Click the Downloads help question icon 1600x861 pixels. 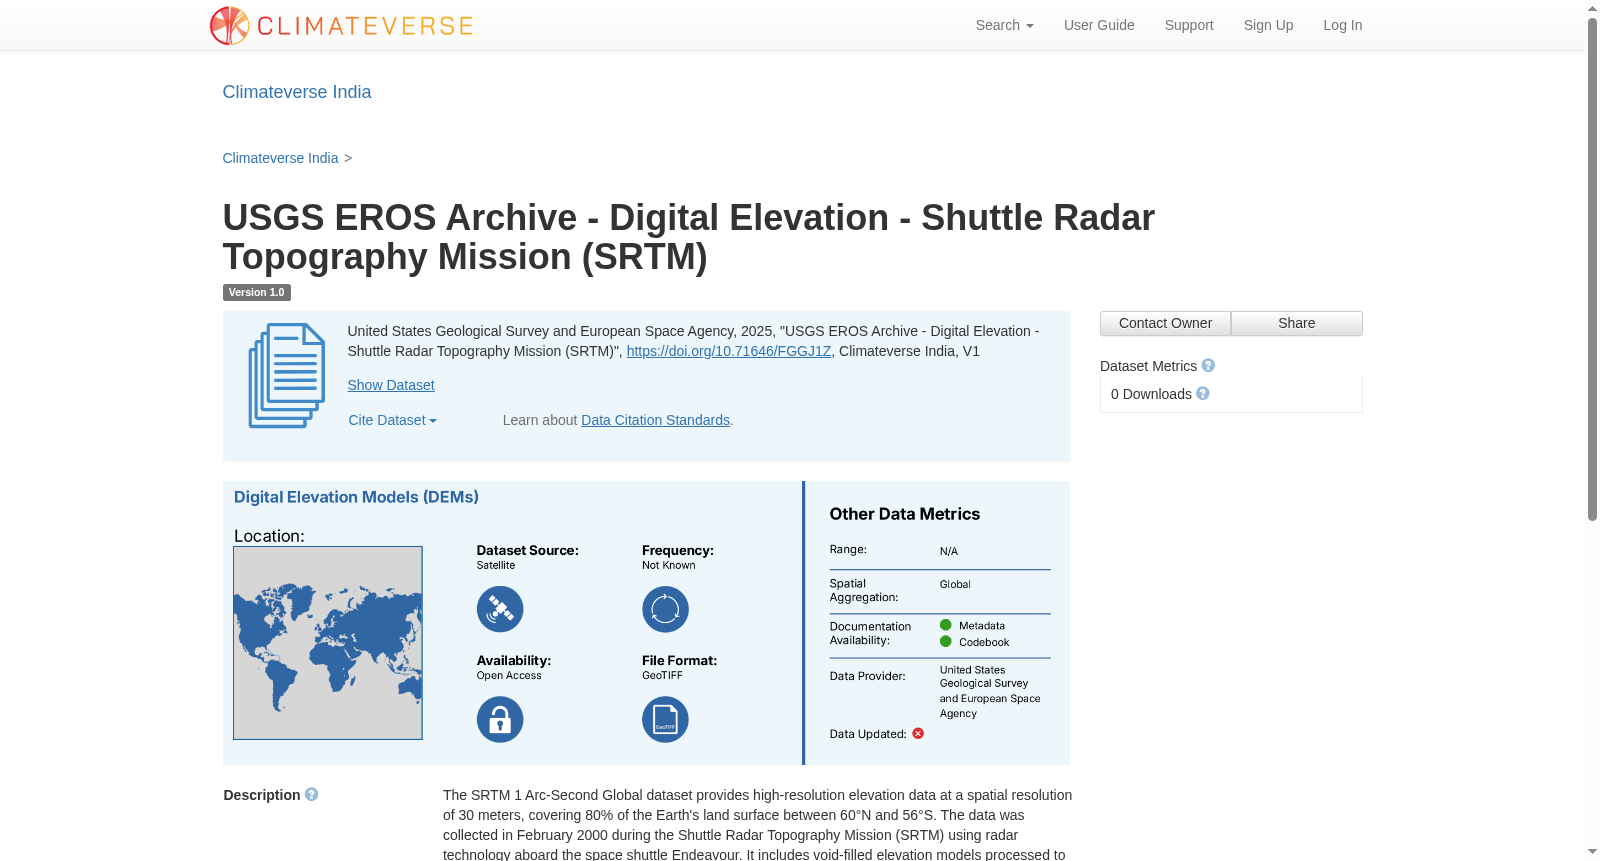pos(1203,394)
